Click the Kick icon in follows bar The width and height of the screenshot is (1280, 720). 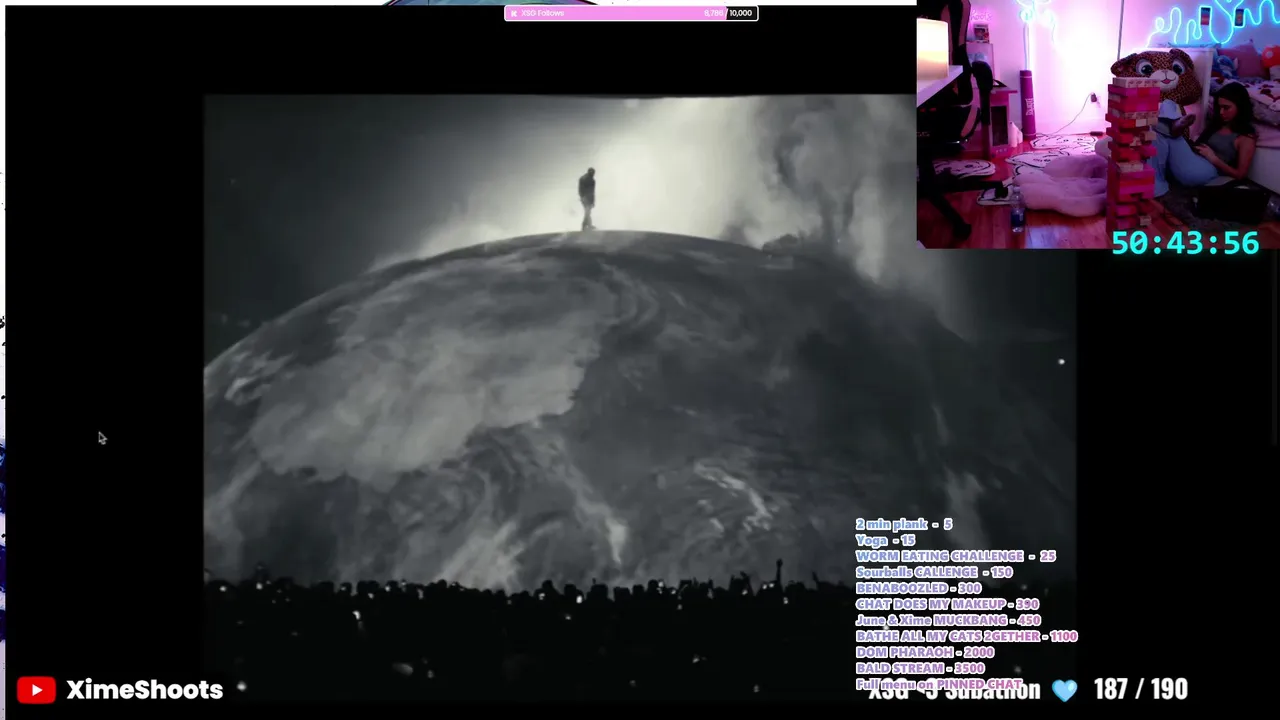(x=513, y=13)
